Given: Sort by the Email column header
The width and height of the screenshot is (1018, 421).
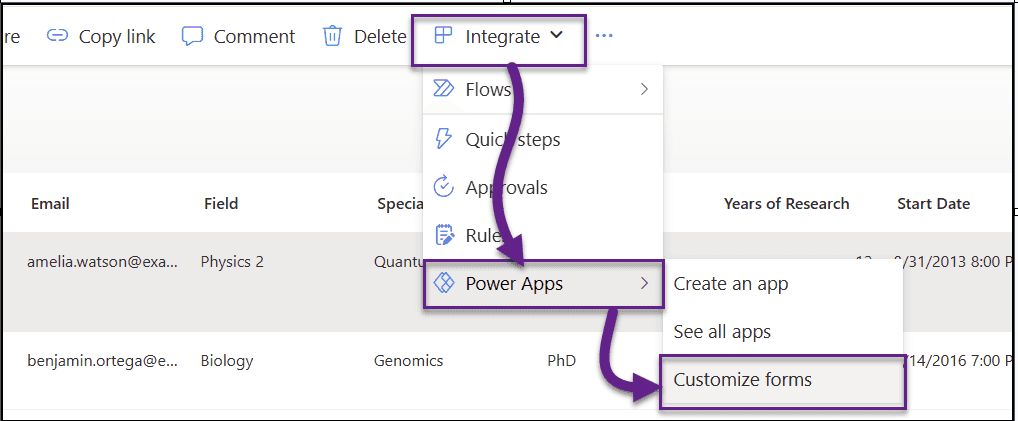Looking at the screenshot, I should point(50,203).
